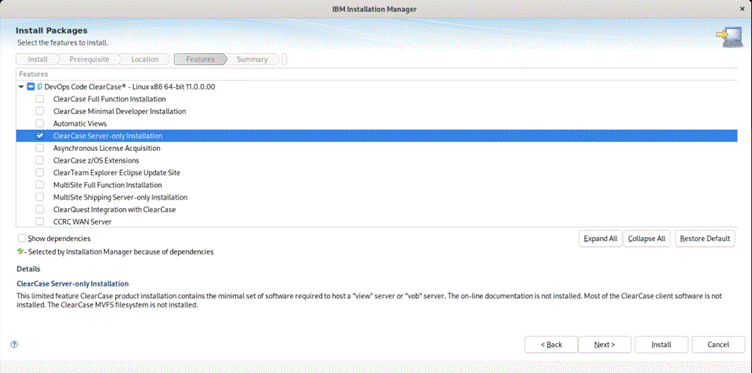Click the Expand All button

600,238
